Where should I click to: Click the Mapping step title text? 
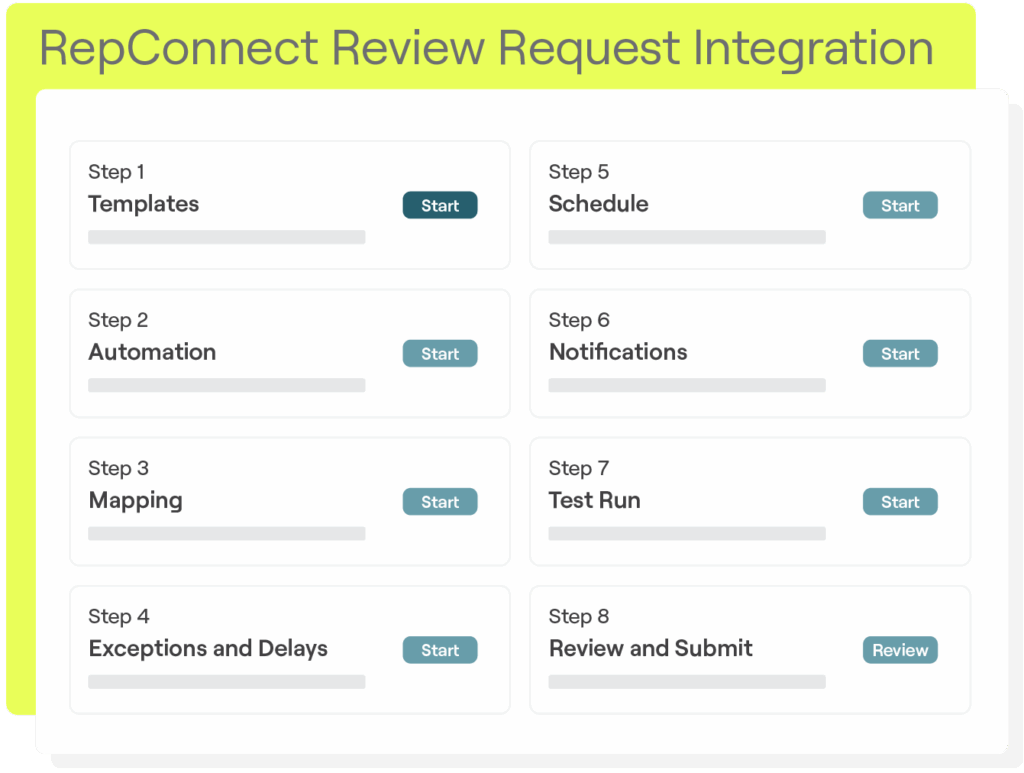tap(136, 500)
